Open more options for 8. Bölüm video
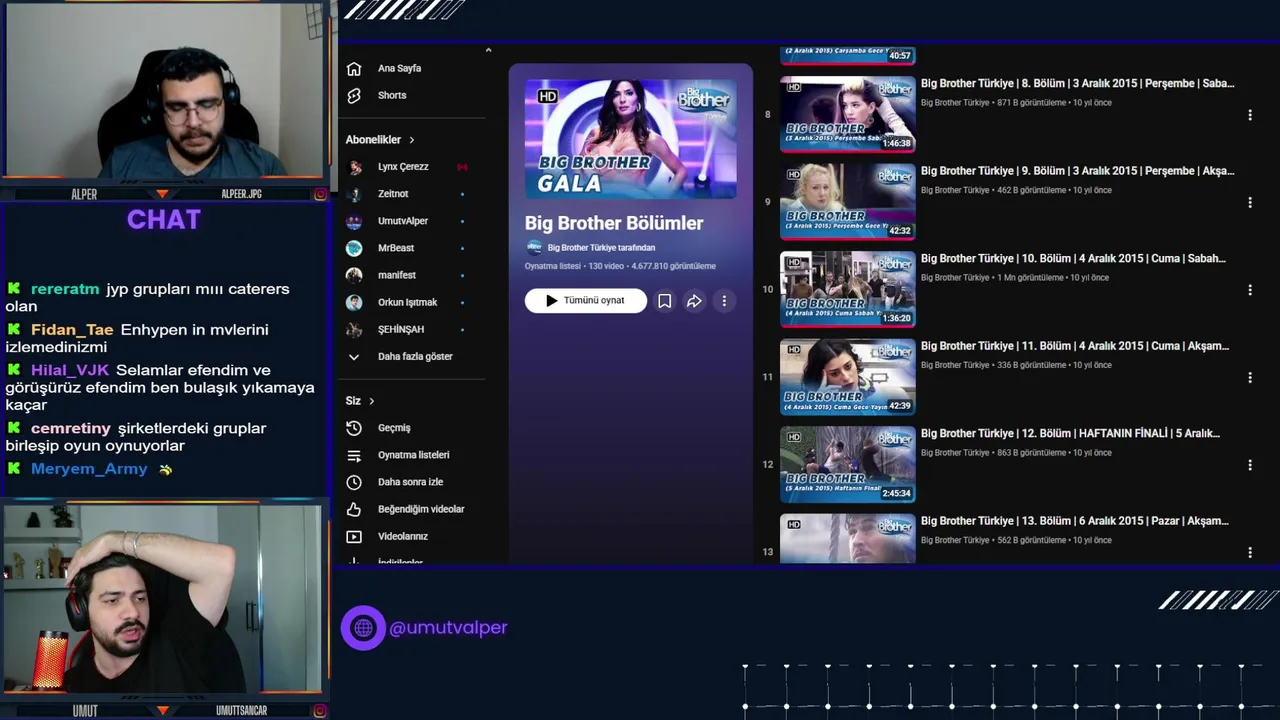The width and height of the screenshot is (1280, 720). 1249,115
